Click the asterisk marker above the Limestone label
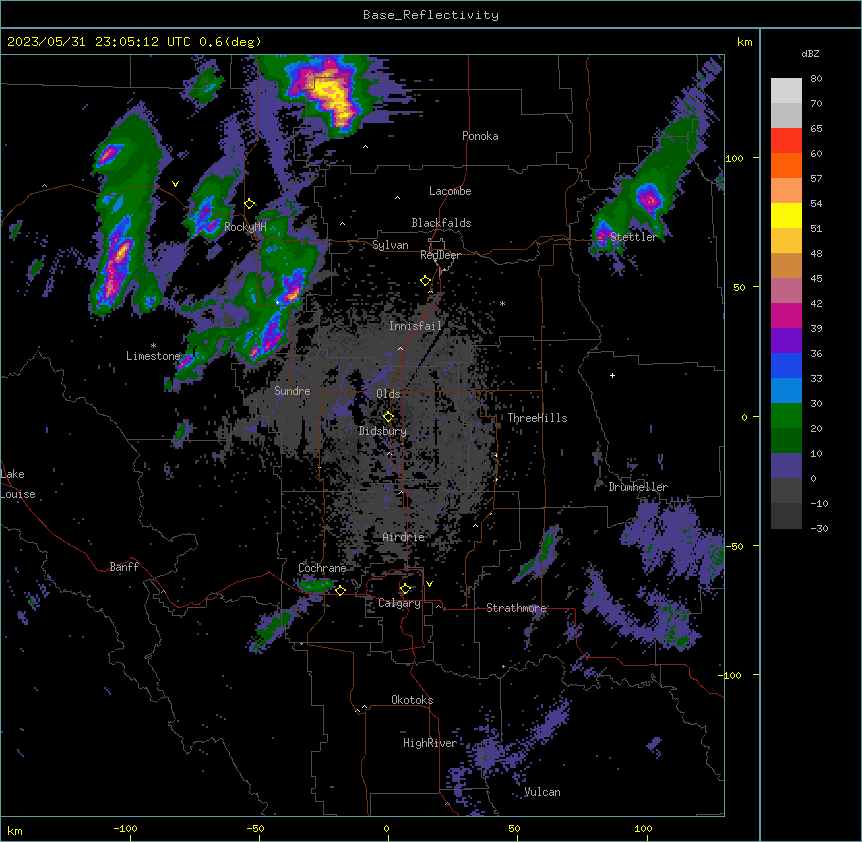The width and height of the screenshot is (862, 842). click(153, 346)
